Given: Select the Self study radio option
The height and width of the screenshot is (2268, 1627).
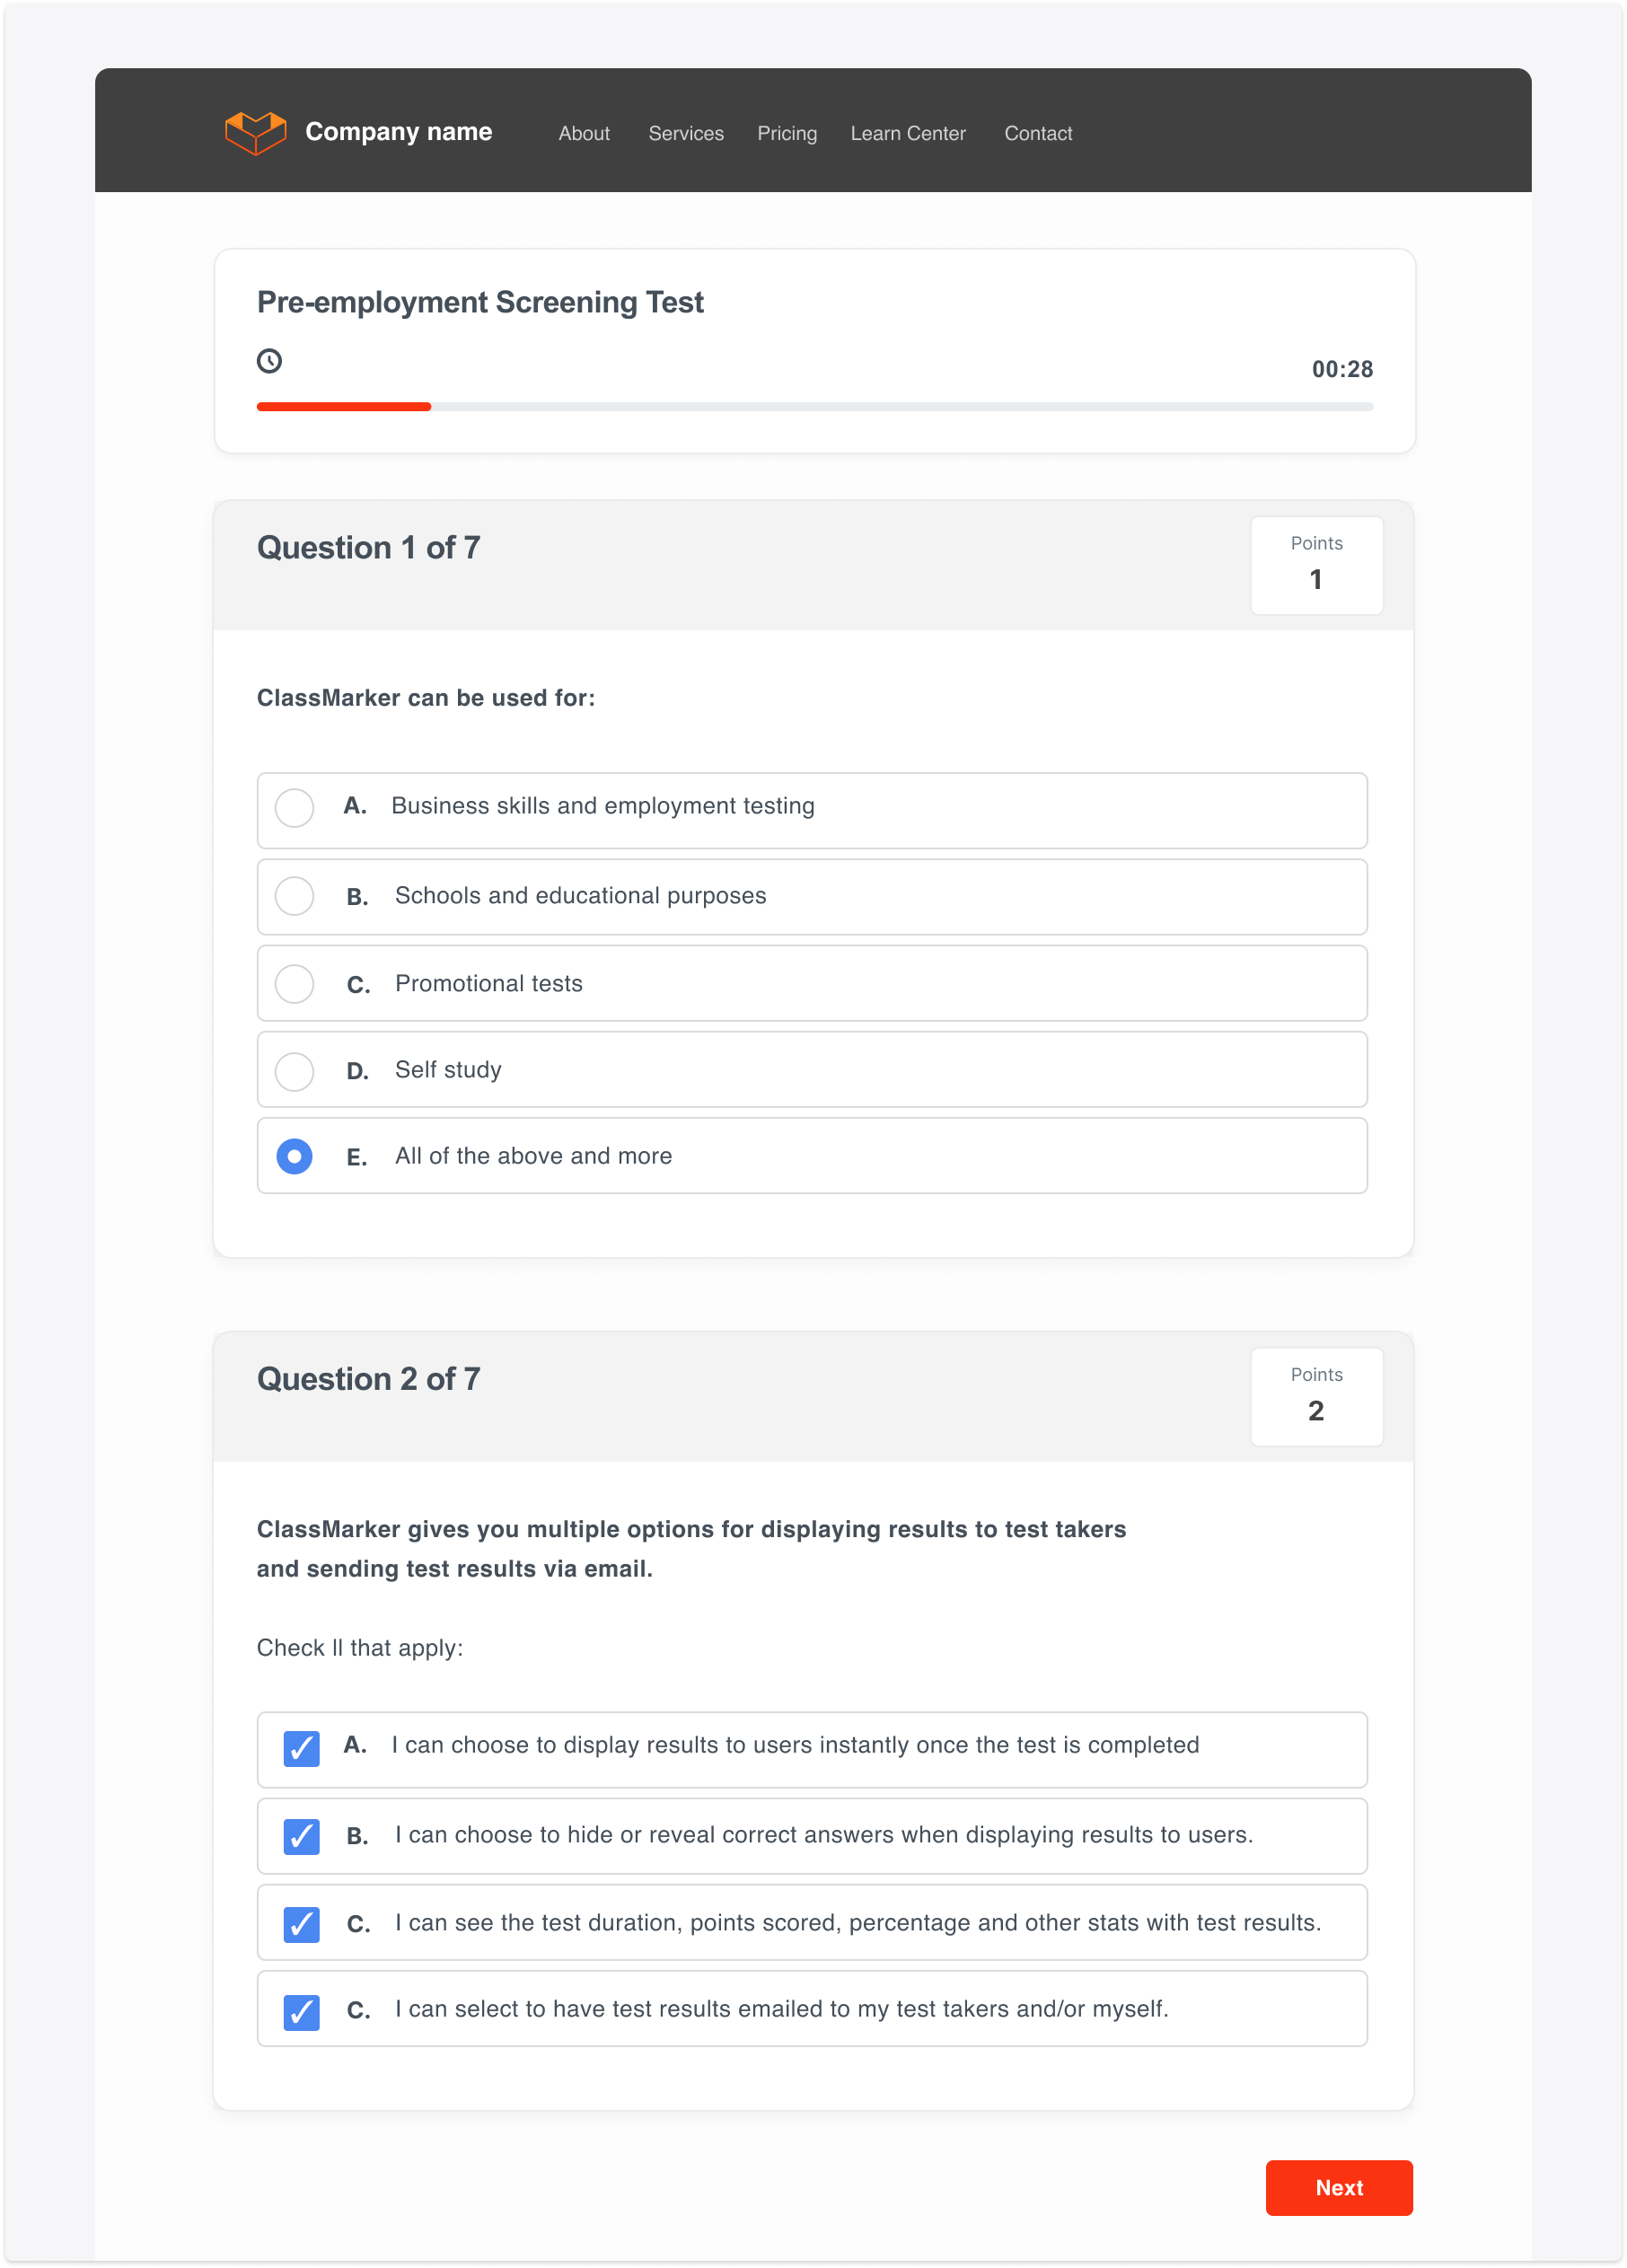Looking at the screenshot, I should [294, 1071].
